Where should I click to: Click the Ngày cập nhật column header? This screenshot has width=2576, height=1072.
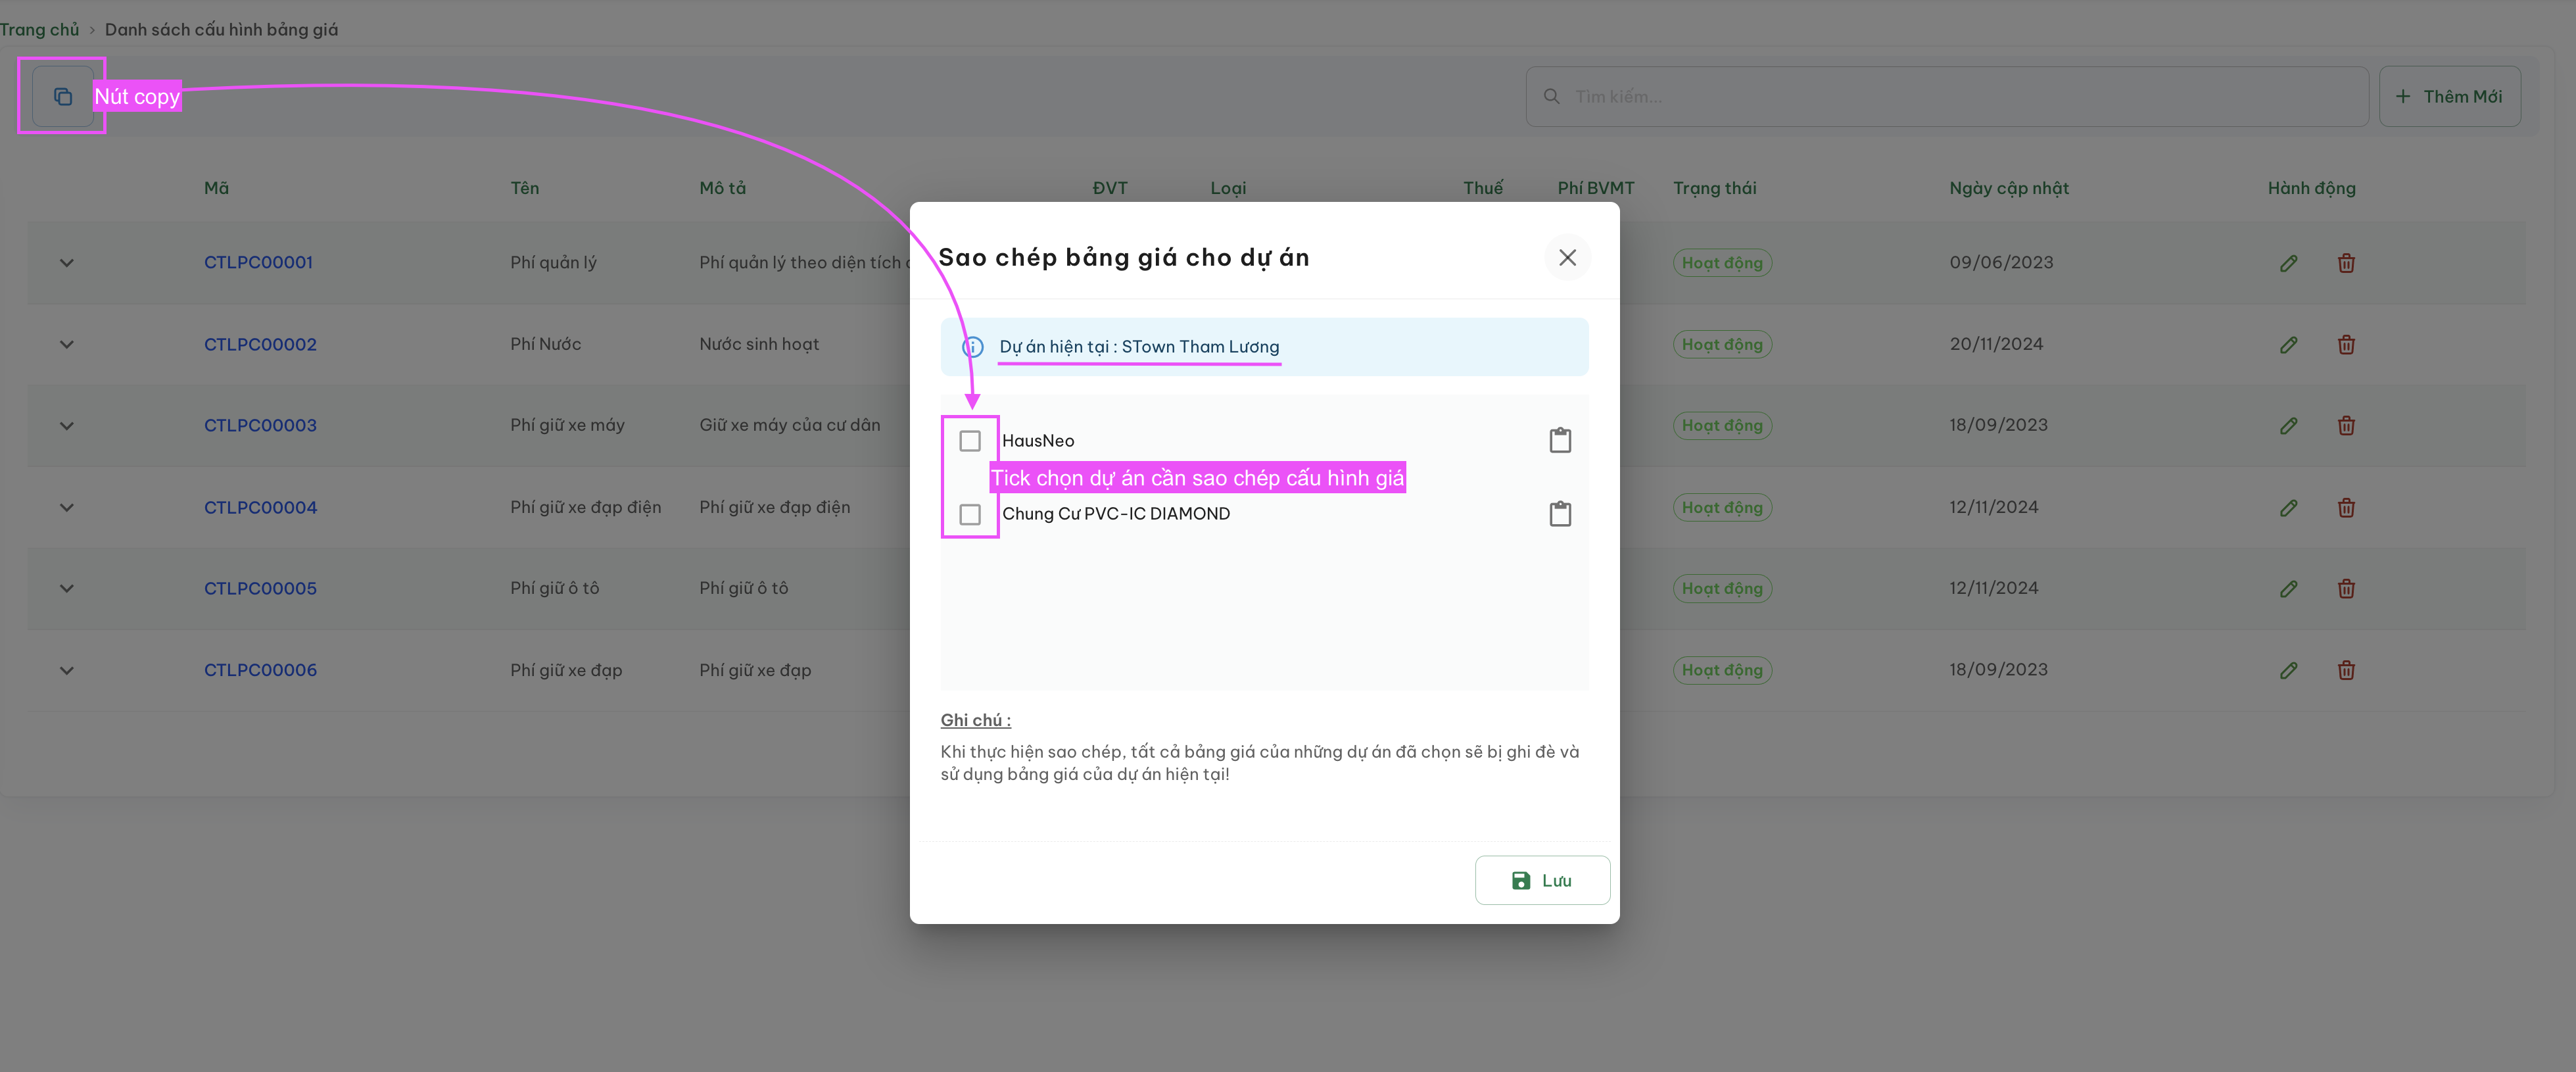click(x=2008, y=188)
